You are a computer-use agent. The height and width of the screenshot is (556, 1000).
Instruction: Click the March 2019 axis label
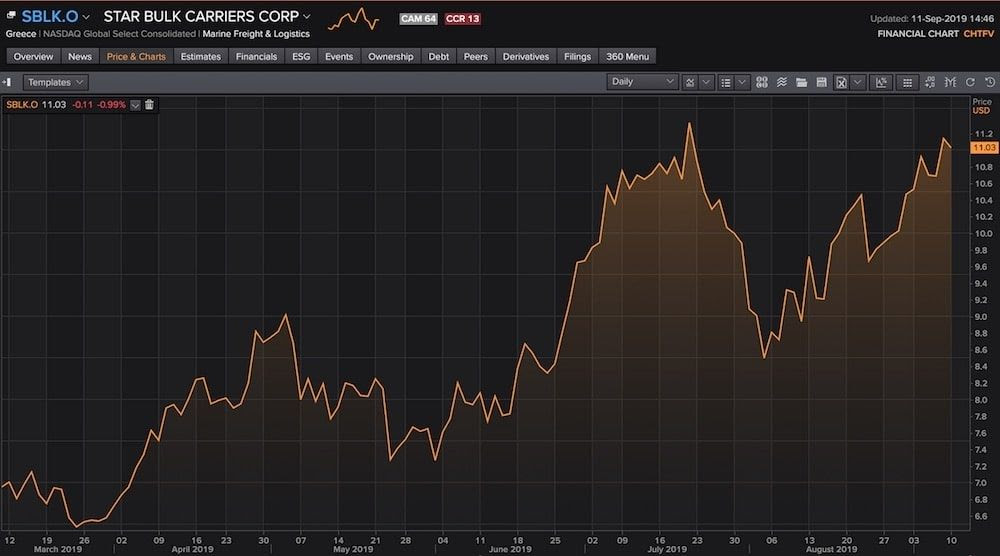click(57, 549)
